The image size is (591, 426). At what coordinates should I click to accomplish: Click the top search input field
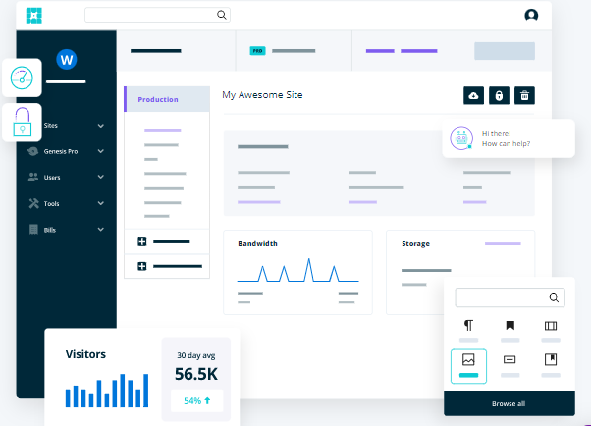point(158,15)
